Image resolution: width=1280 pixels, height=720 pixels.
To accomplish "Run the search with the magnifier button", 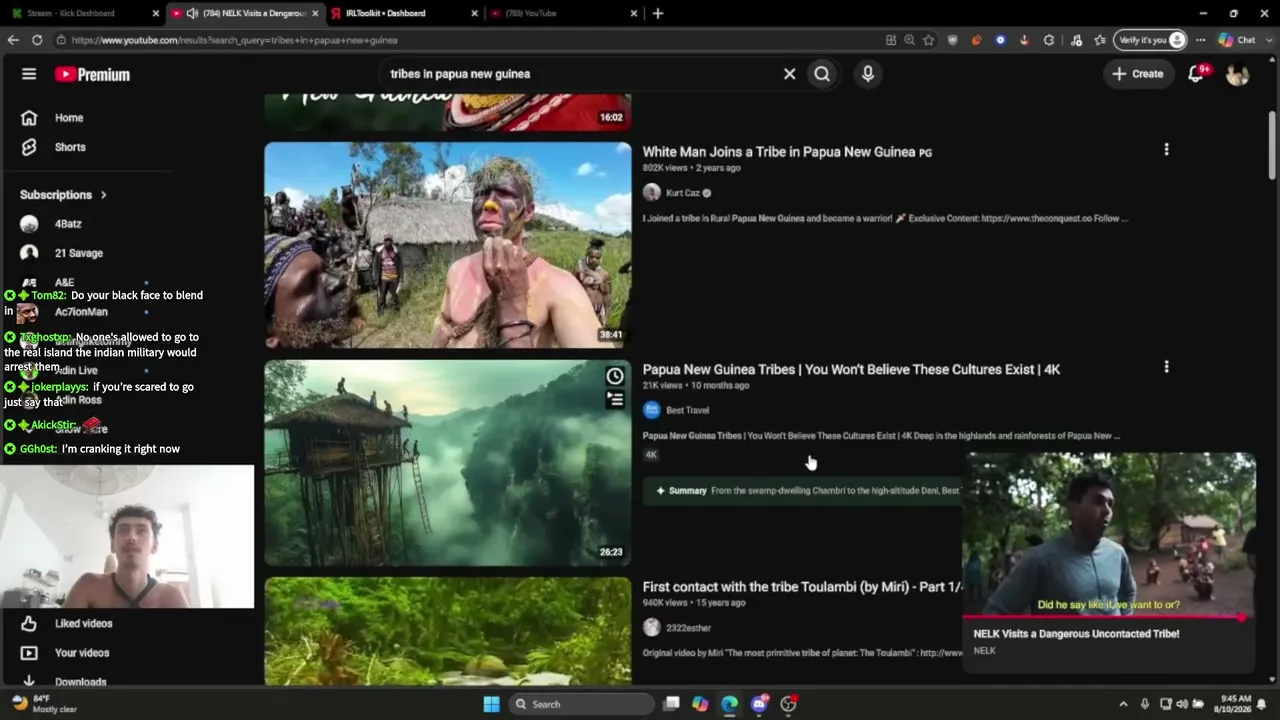I will 822,74.
